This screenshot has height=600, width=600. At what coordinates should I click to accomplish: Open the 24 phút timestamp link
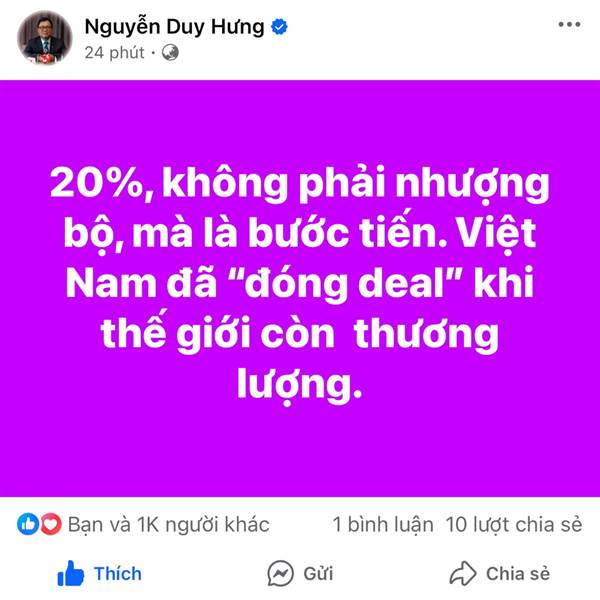pyautogui.click(x=114, y=52)
